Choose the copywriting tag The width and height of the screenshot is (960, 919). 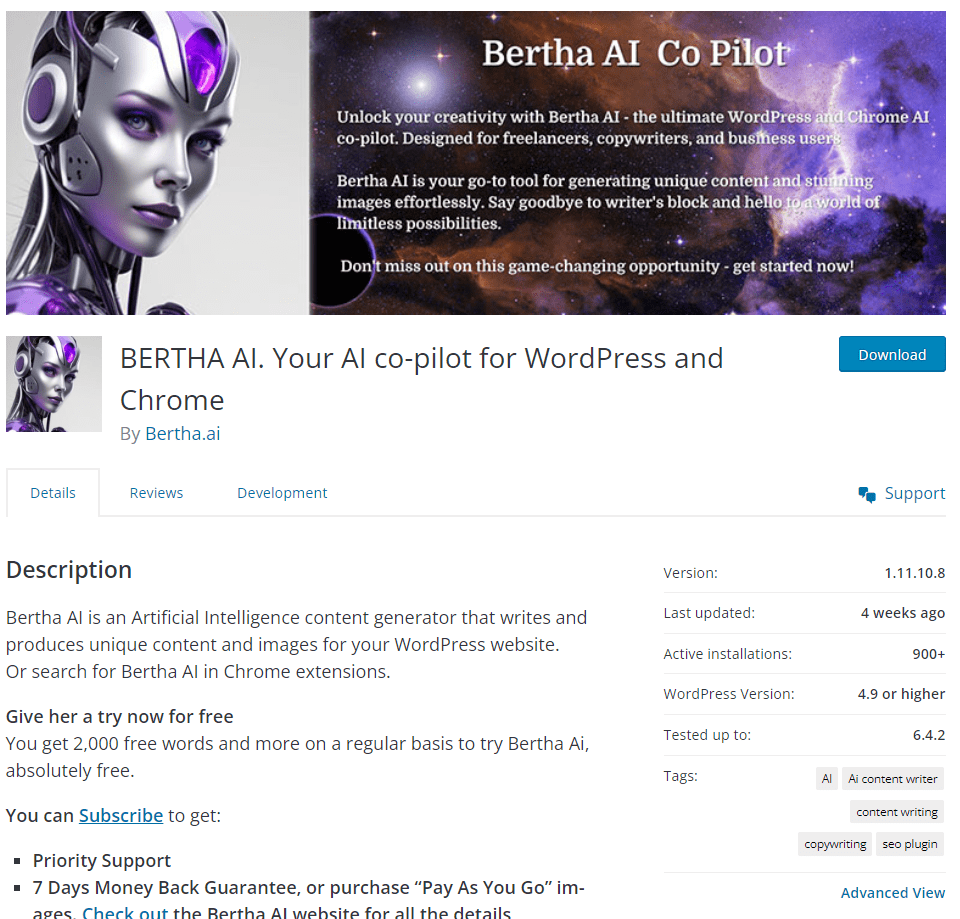[835, 844]
